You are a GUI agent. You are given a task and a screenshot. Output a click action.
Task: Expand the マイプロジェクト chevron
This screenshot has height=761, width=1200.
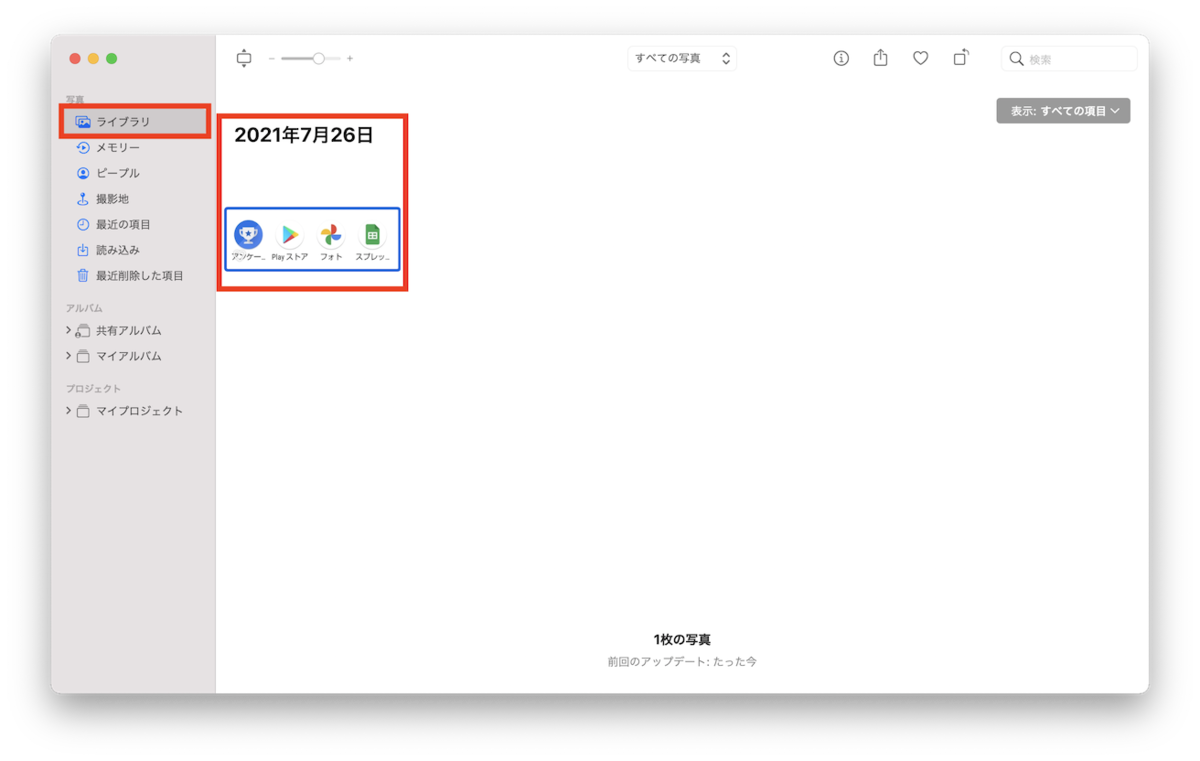point(68,411)
